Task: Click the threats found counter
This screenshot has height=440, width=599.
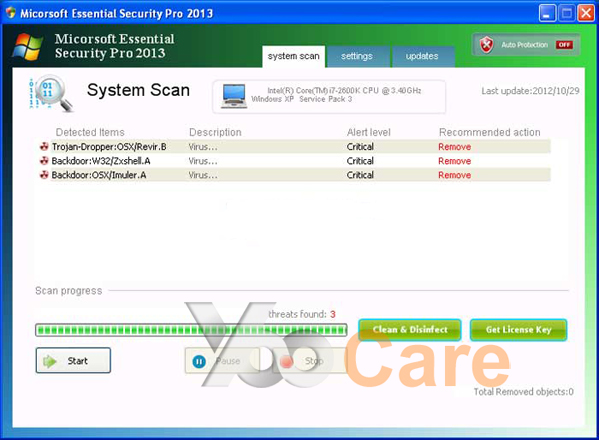Action: pyautogui.click(x=302, y=314)
